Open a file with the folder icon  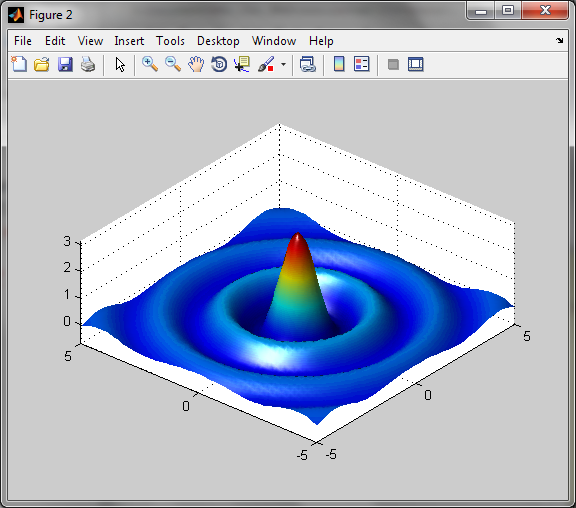coord(42,64)
